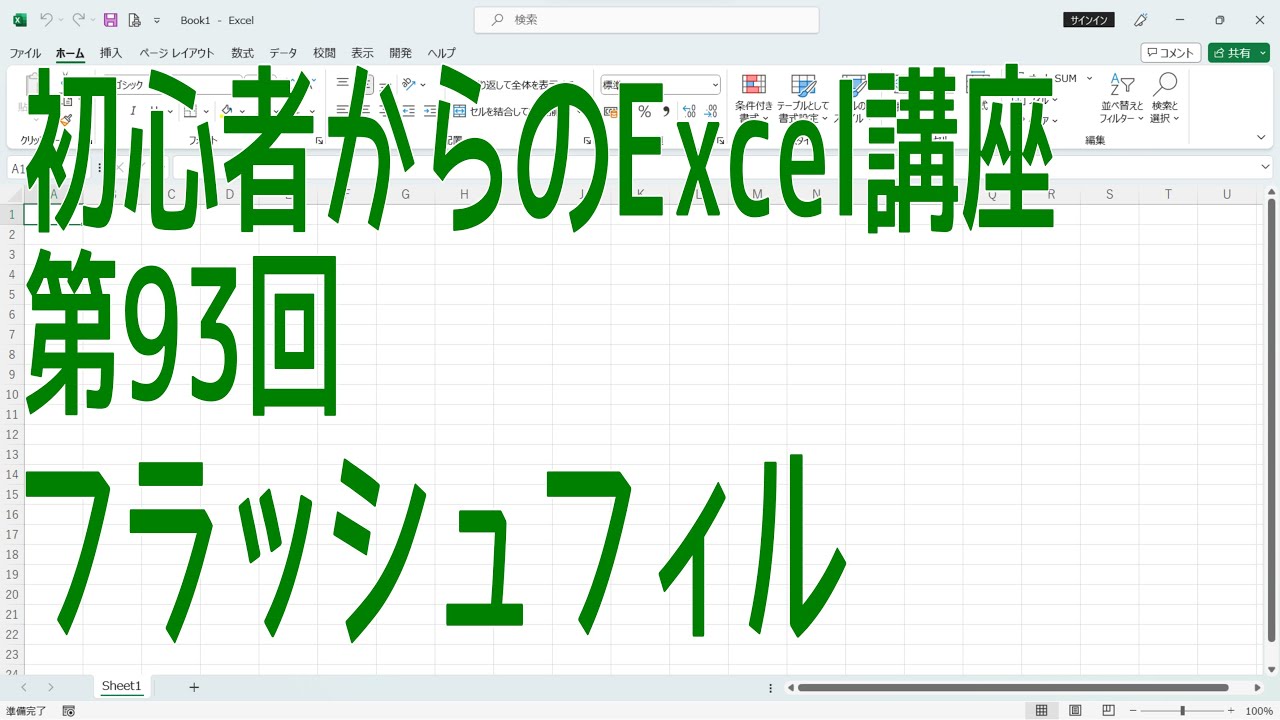The width and height of the screenshot is (1280, 720).
Task: Open the 校閲 tab
Action: (x=324, y=53)
